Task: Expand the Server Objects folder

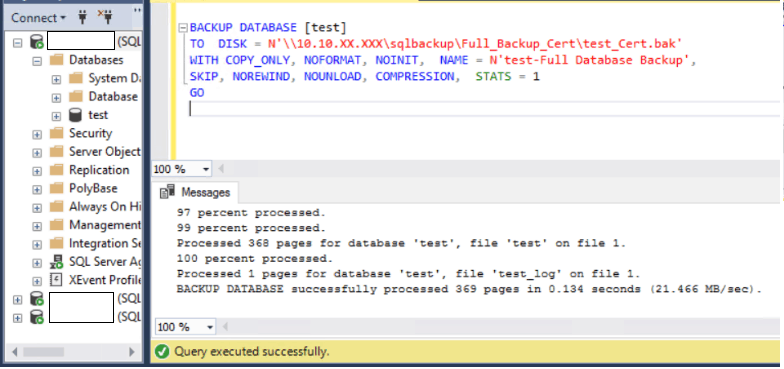Action: (37, 153)
